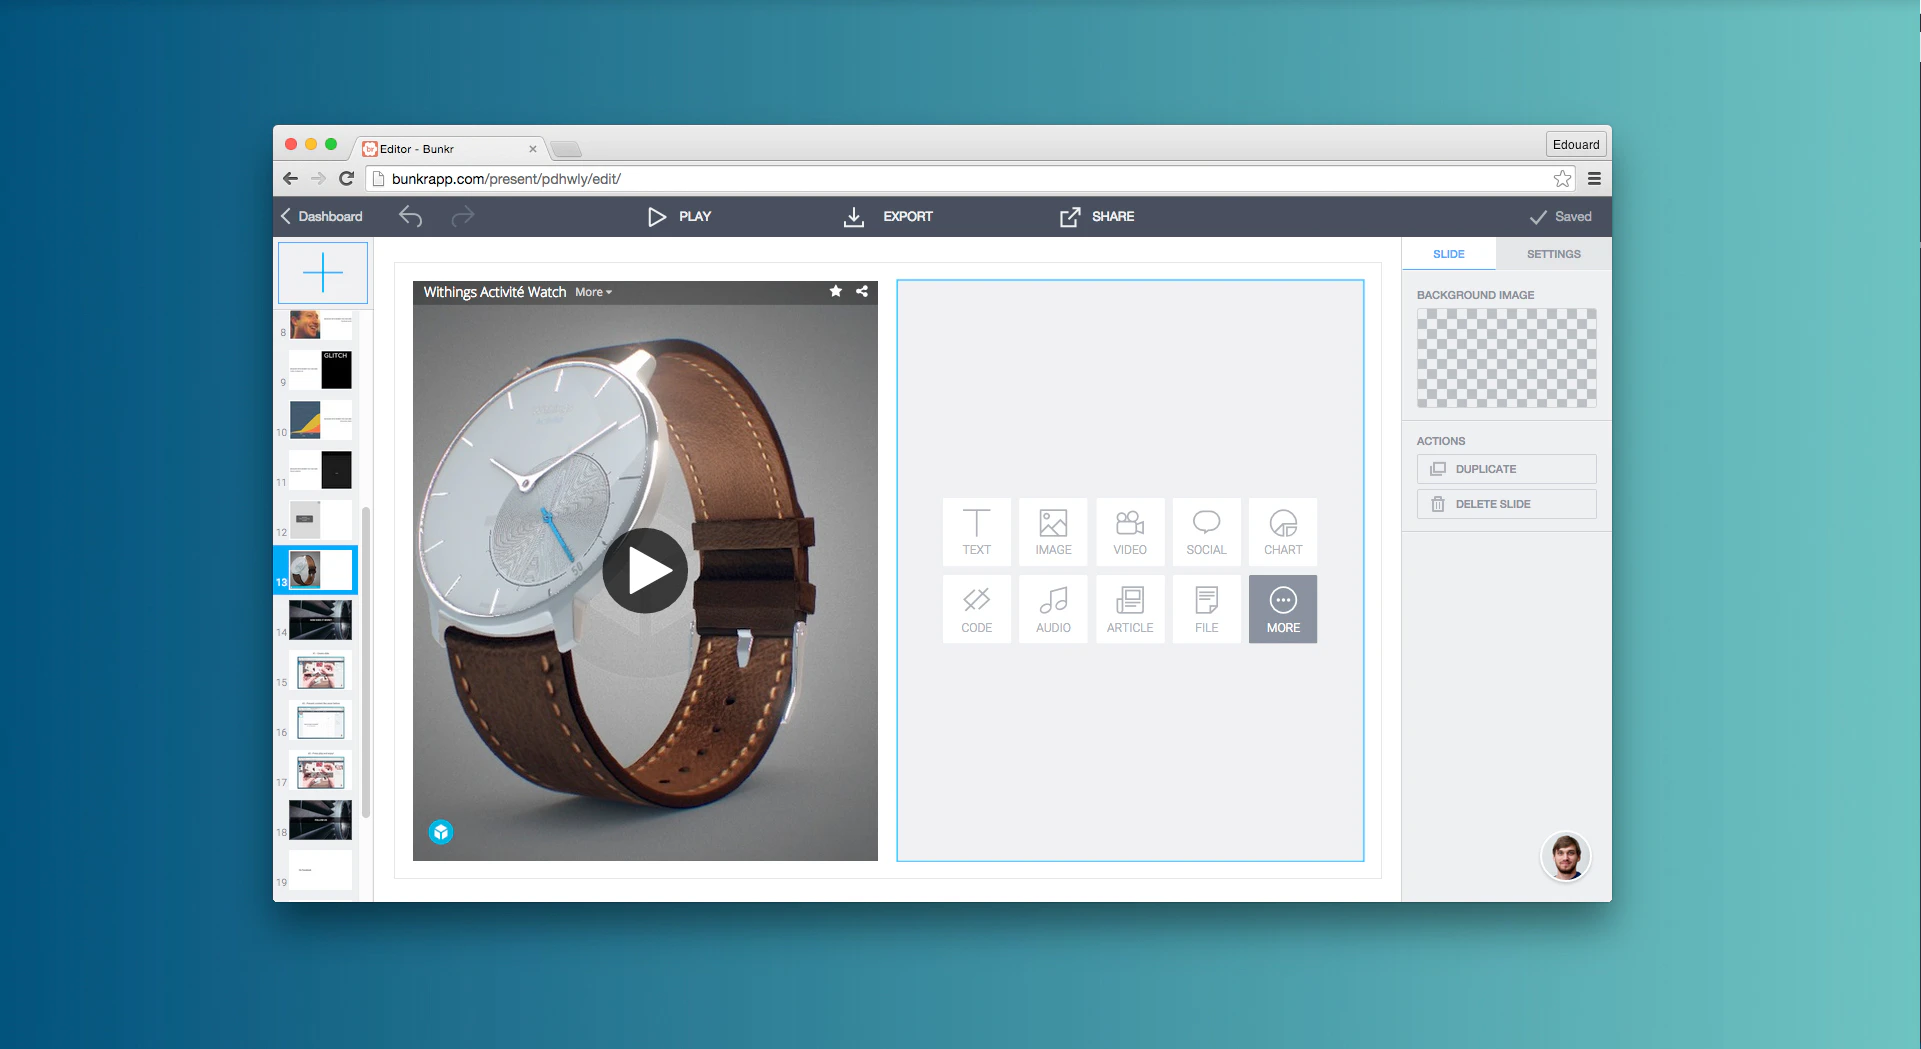The image size is (1921, 1049).
Task: Duplicate the current slide
Action: tap(1506, 469)
